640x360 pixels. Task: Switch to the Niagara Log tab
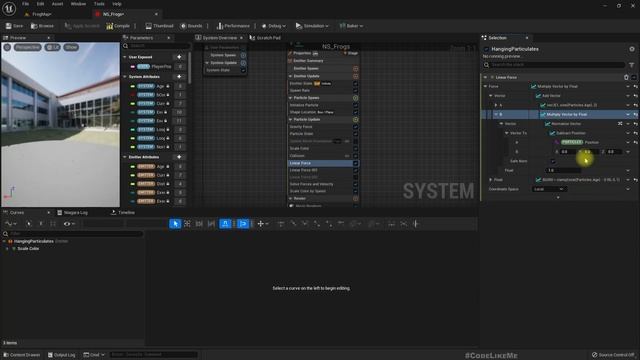tap(73, 213)
